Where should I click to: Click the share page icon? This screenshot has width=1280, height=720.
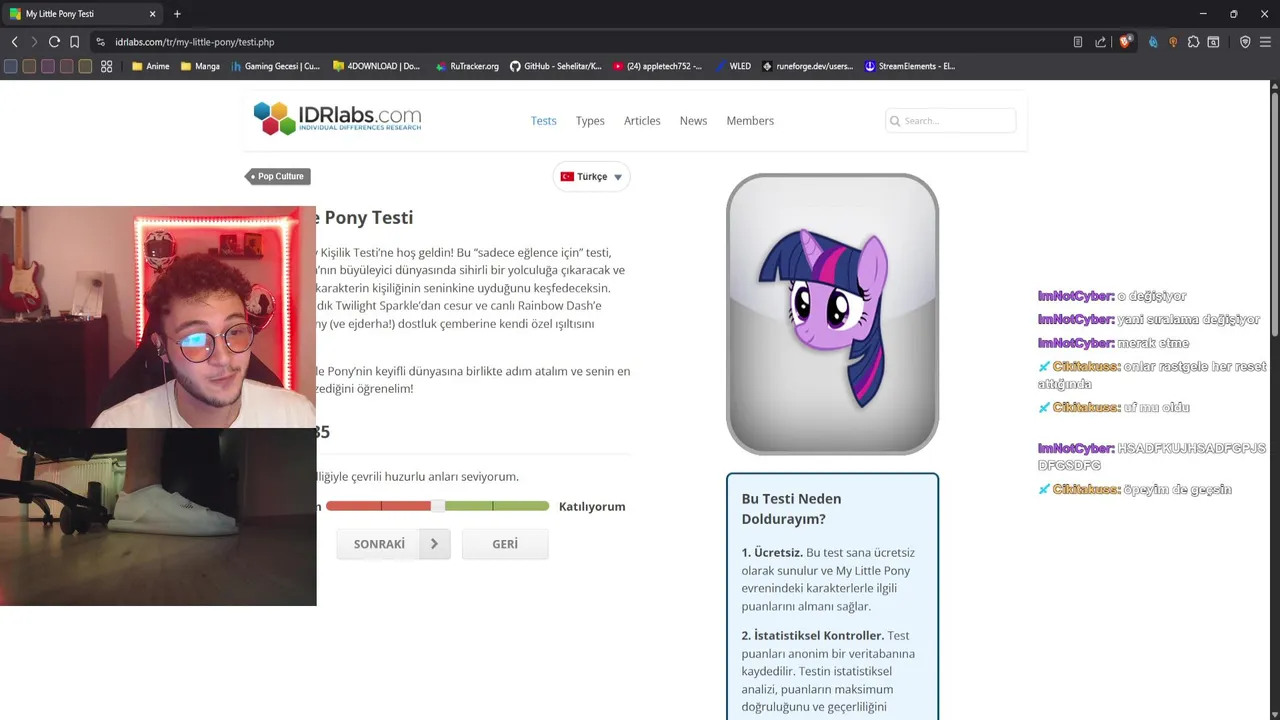pos(1101,42)
